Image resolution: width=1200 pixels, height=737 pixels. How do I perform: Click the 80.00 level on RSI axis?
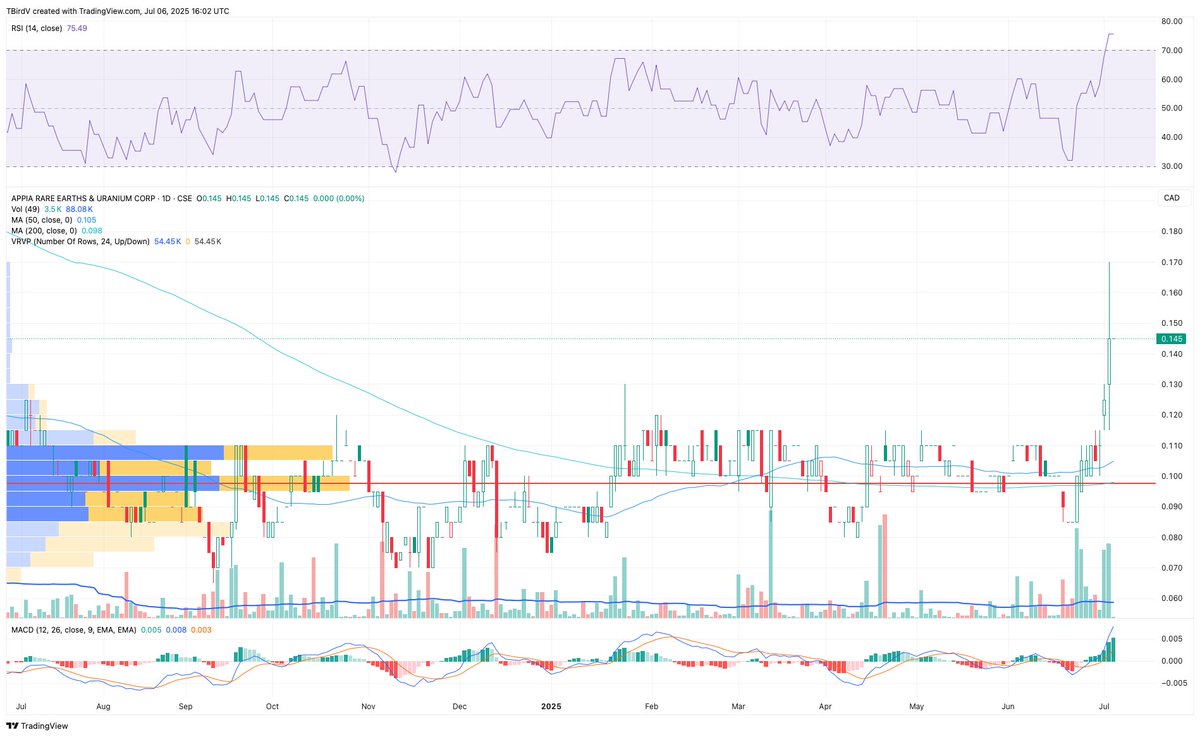pyautogui.click(x=1173, y=21)
